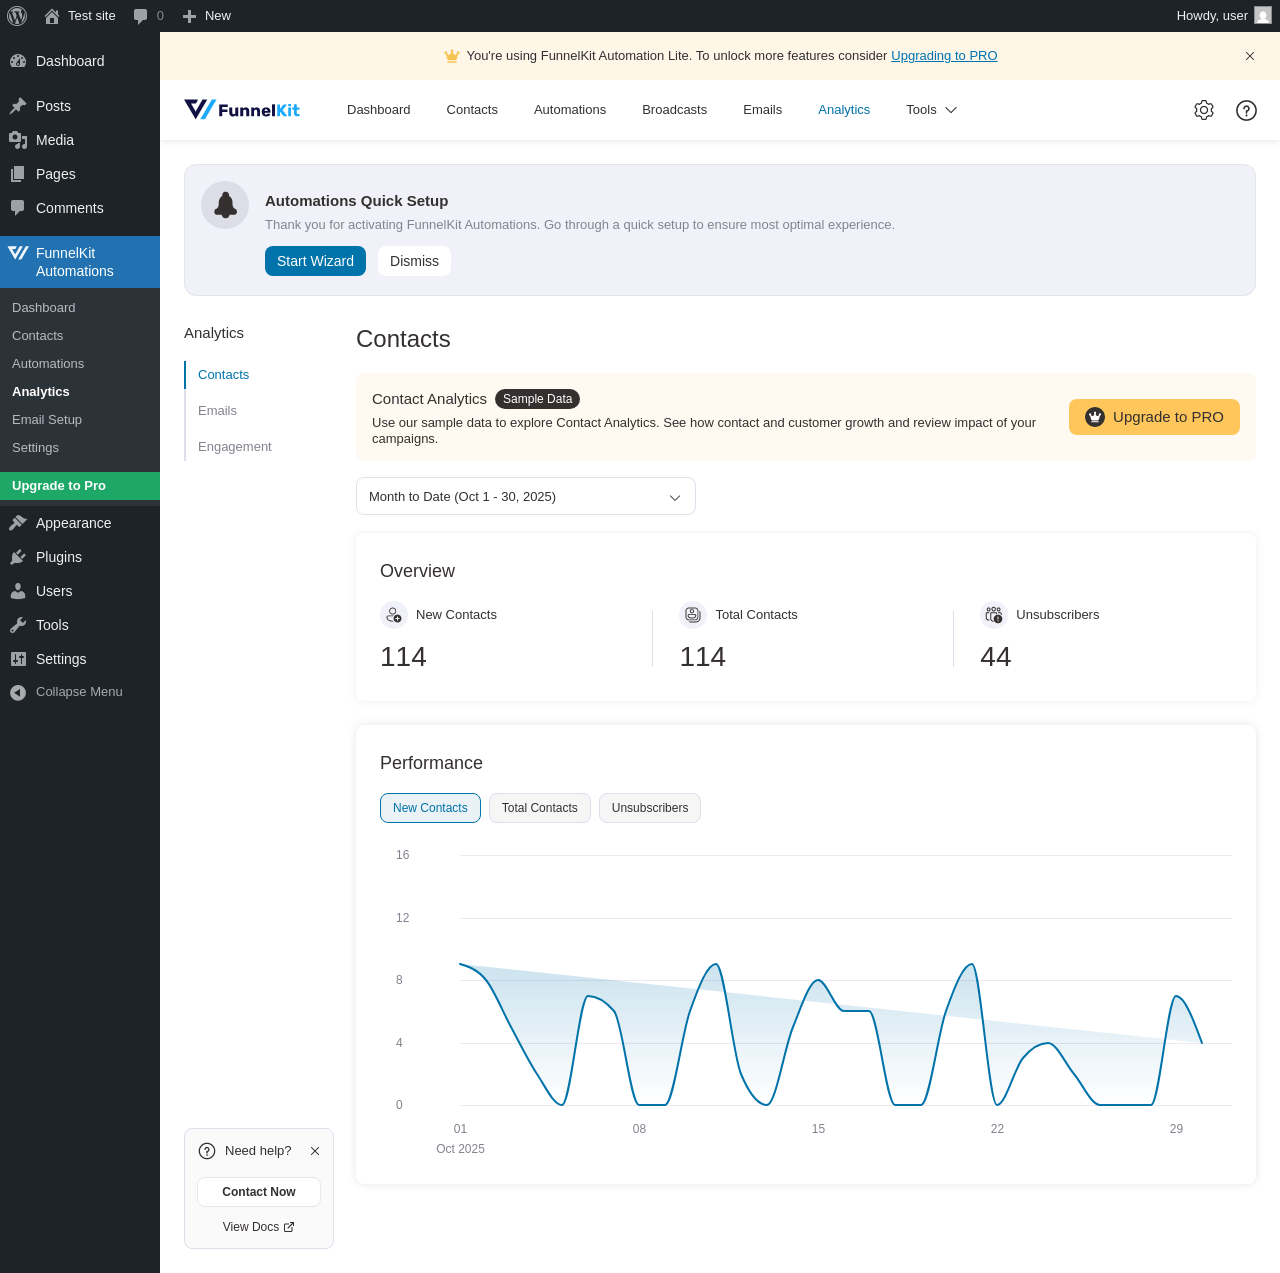Open FunnelKit settings gear icon
The width and height of the screenshot is (1280, 1273).
pos(1204,110)
